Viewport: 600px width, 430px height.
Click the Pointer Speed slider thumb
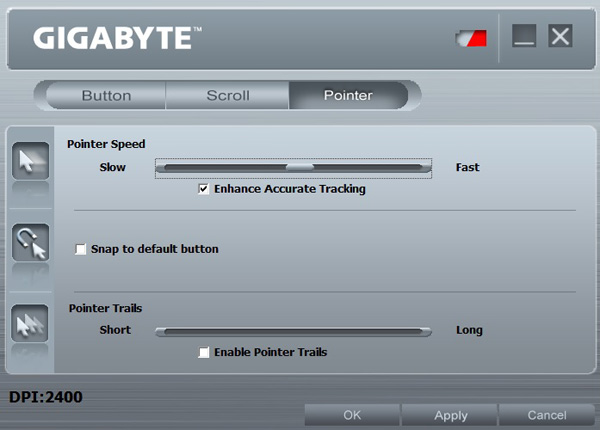(x=300, y=167)
